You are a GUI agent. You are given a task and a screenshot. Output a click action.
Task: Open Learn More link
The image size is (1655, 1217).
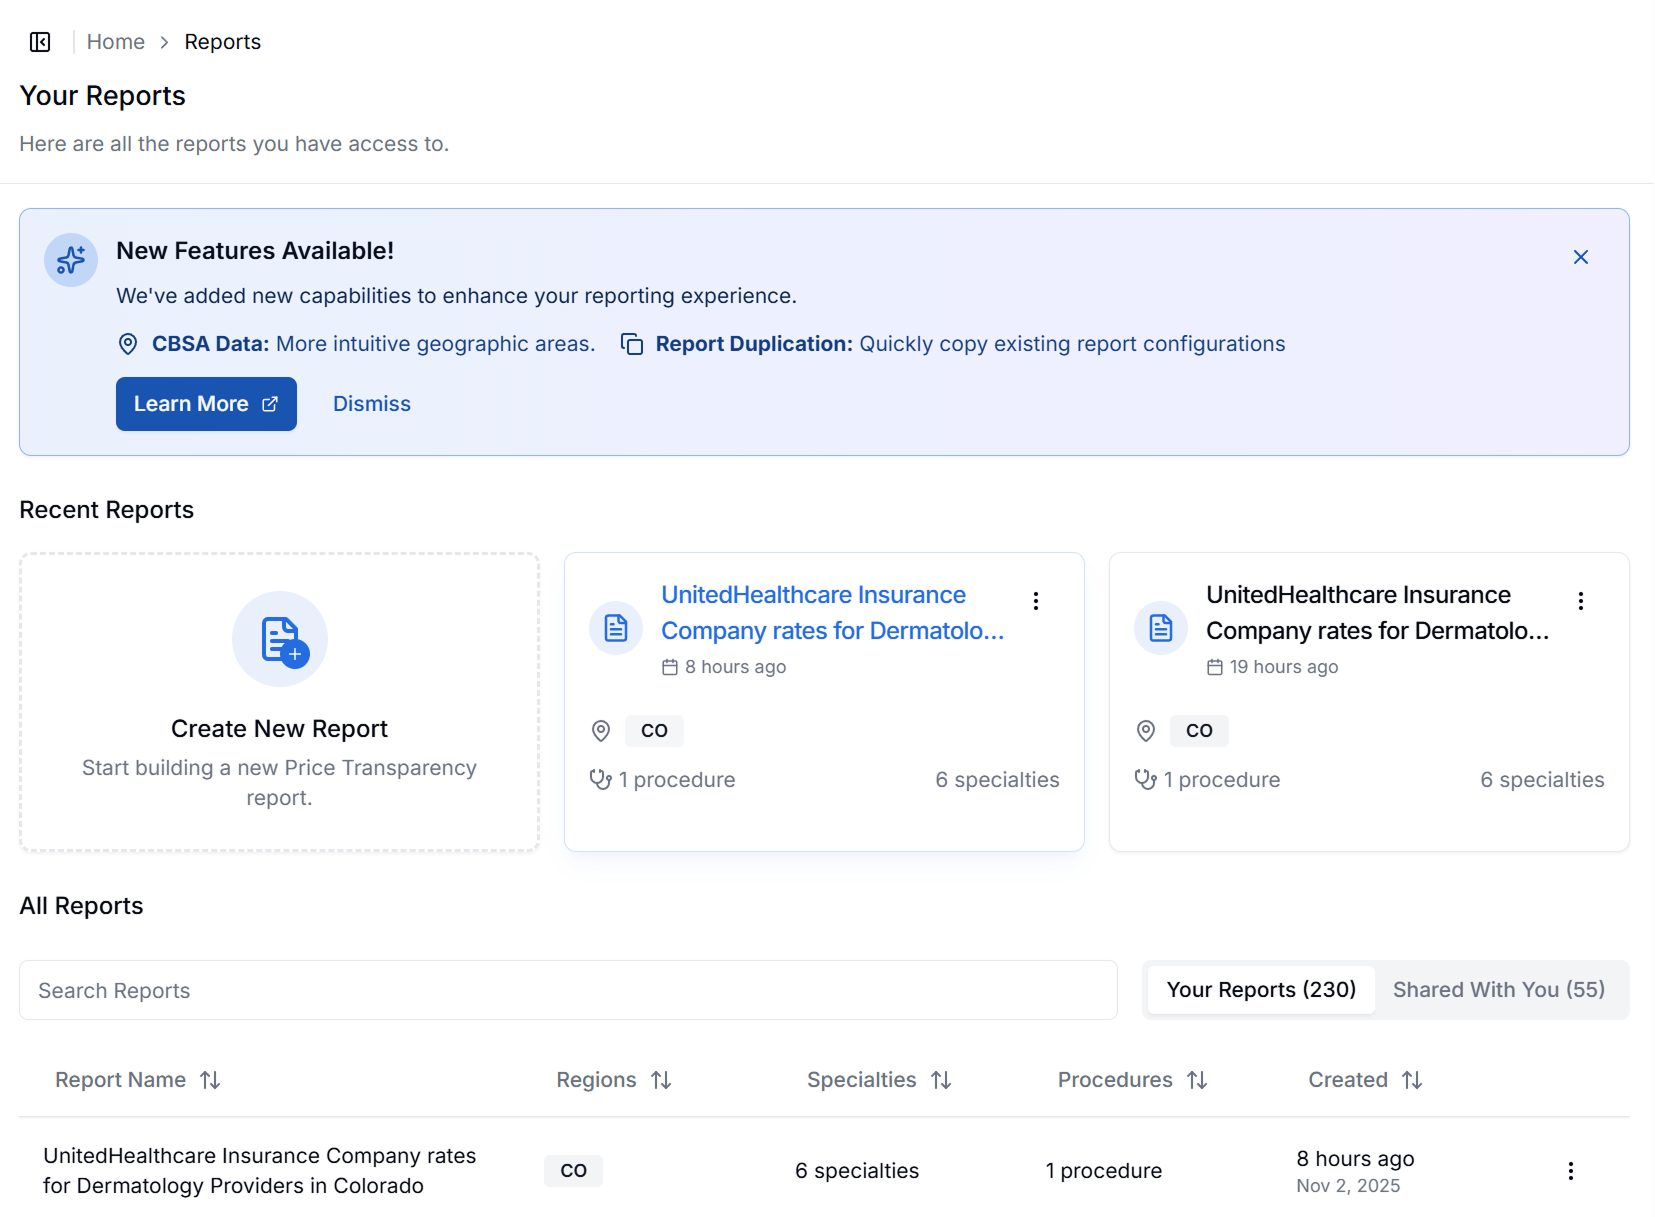point(206,404)
